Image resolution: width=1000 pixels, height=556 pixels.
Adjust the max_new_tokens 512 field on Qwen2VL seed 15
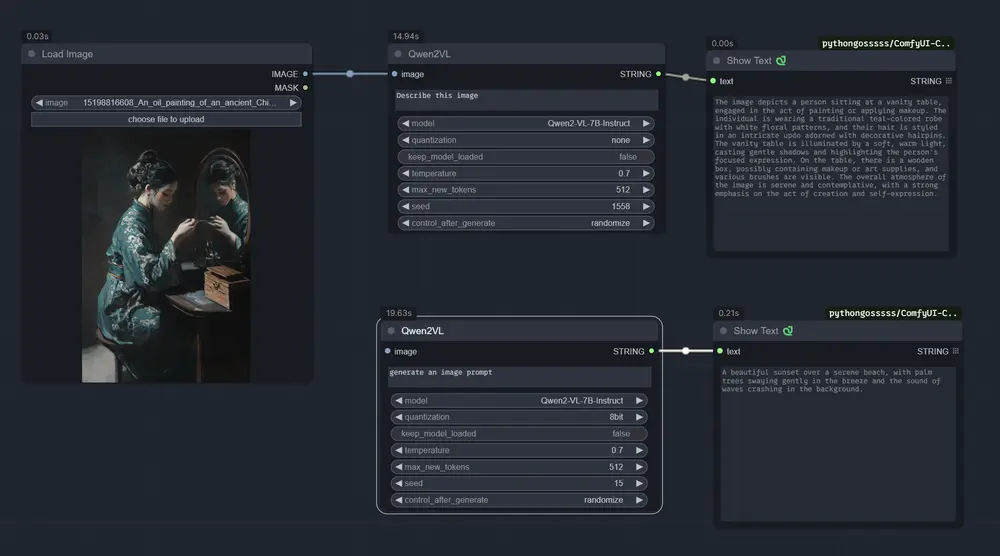[519, 467]
